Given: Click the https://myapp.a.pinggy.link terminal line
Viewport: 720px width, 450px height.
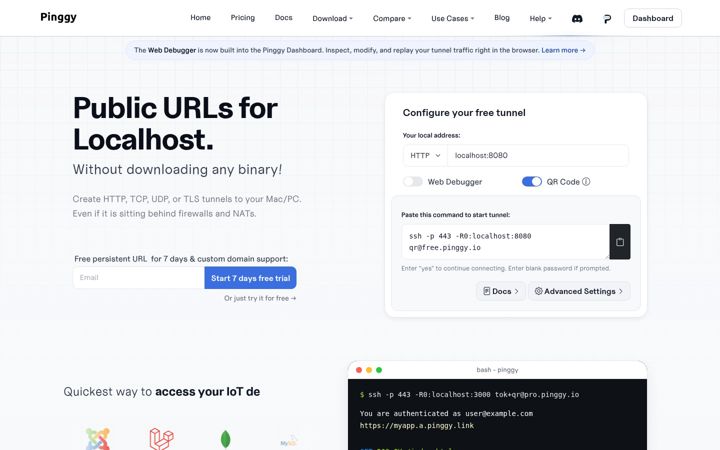Looking at the screenshot, I should [x=417, y=426].
